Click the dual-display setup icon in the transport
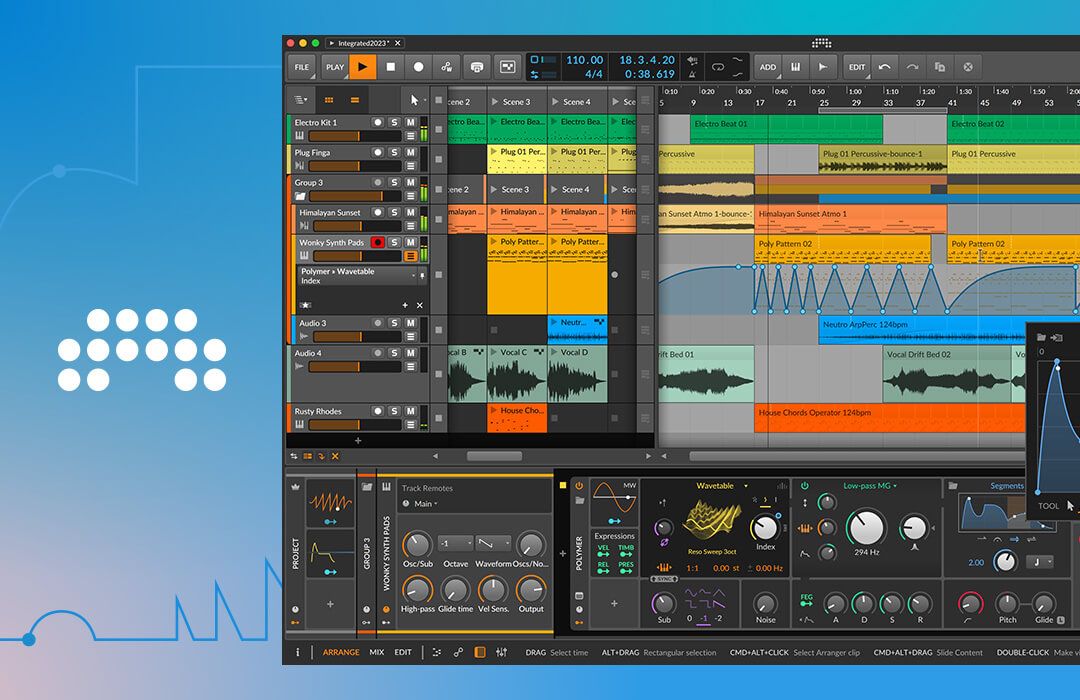Screen dimensions: 1080x700 coord(508,66)
